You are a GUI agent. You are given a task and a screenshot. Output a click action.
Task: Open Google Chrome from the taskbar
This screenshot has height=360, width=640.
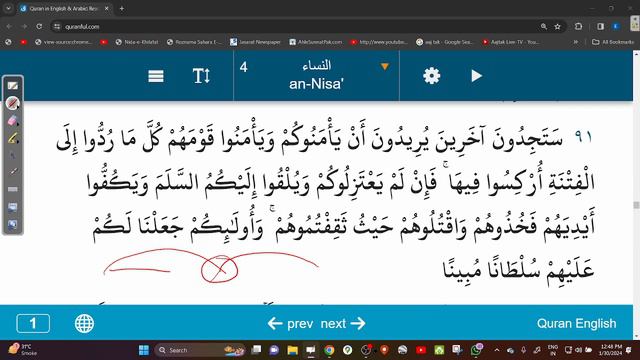329,350
